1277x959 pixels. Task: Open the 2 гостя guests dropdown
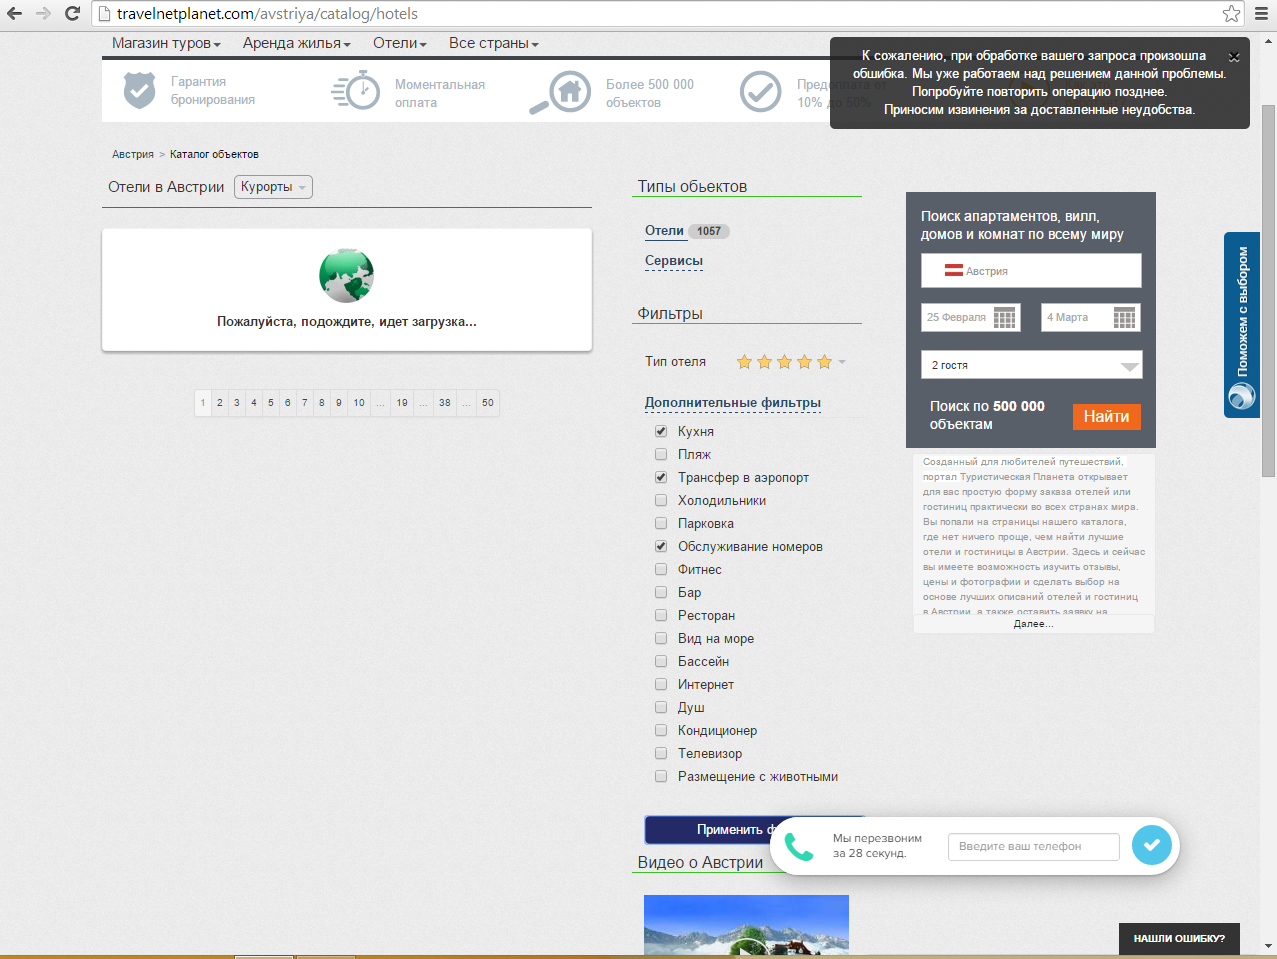point(1030,365)
